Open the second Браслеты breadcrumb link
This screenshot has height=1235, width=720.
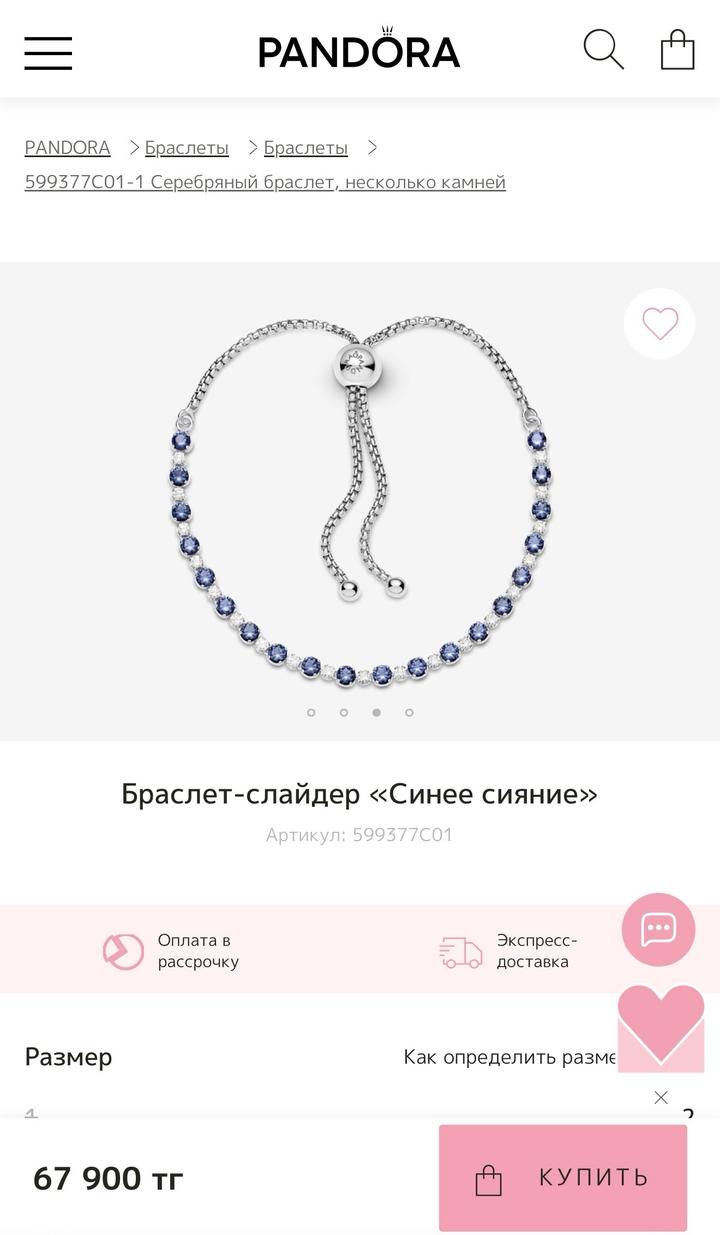pos(306,148)
